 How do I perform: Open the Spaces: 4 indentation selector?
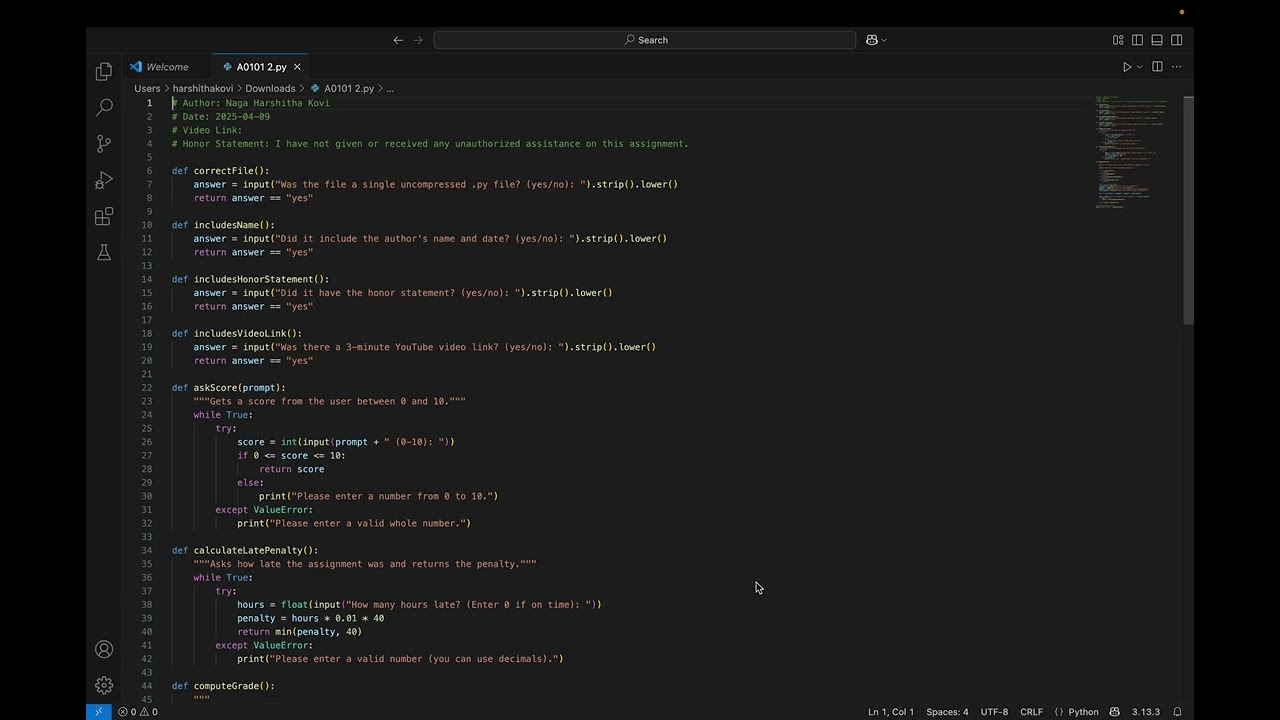point(947,712)
